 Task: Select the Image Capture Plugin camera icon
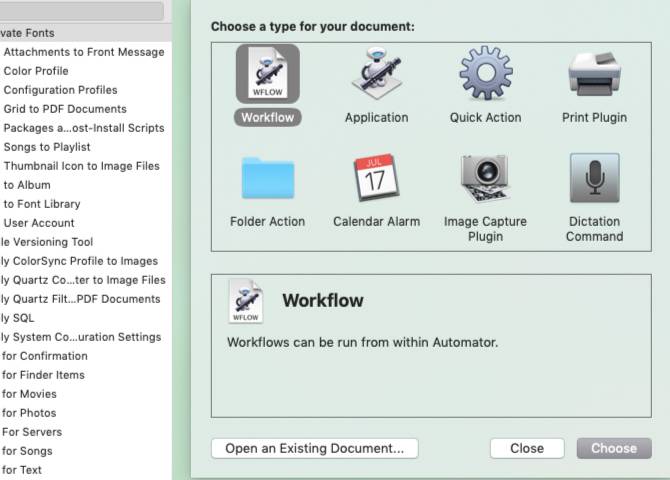click(x=485, y=178)
